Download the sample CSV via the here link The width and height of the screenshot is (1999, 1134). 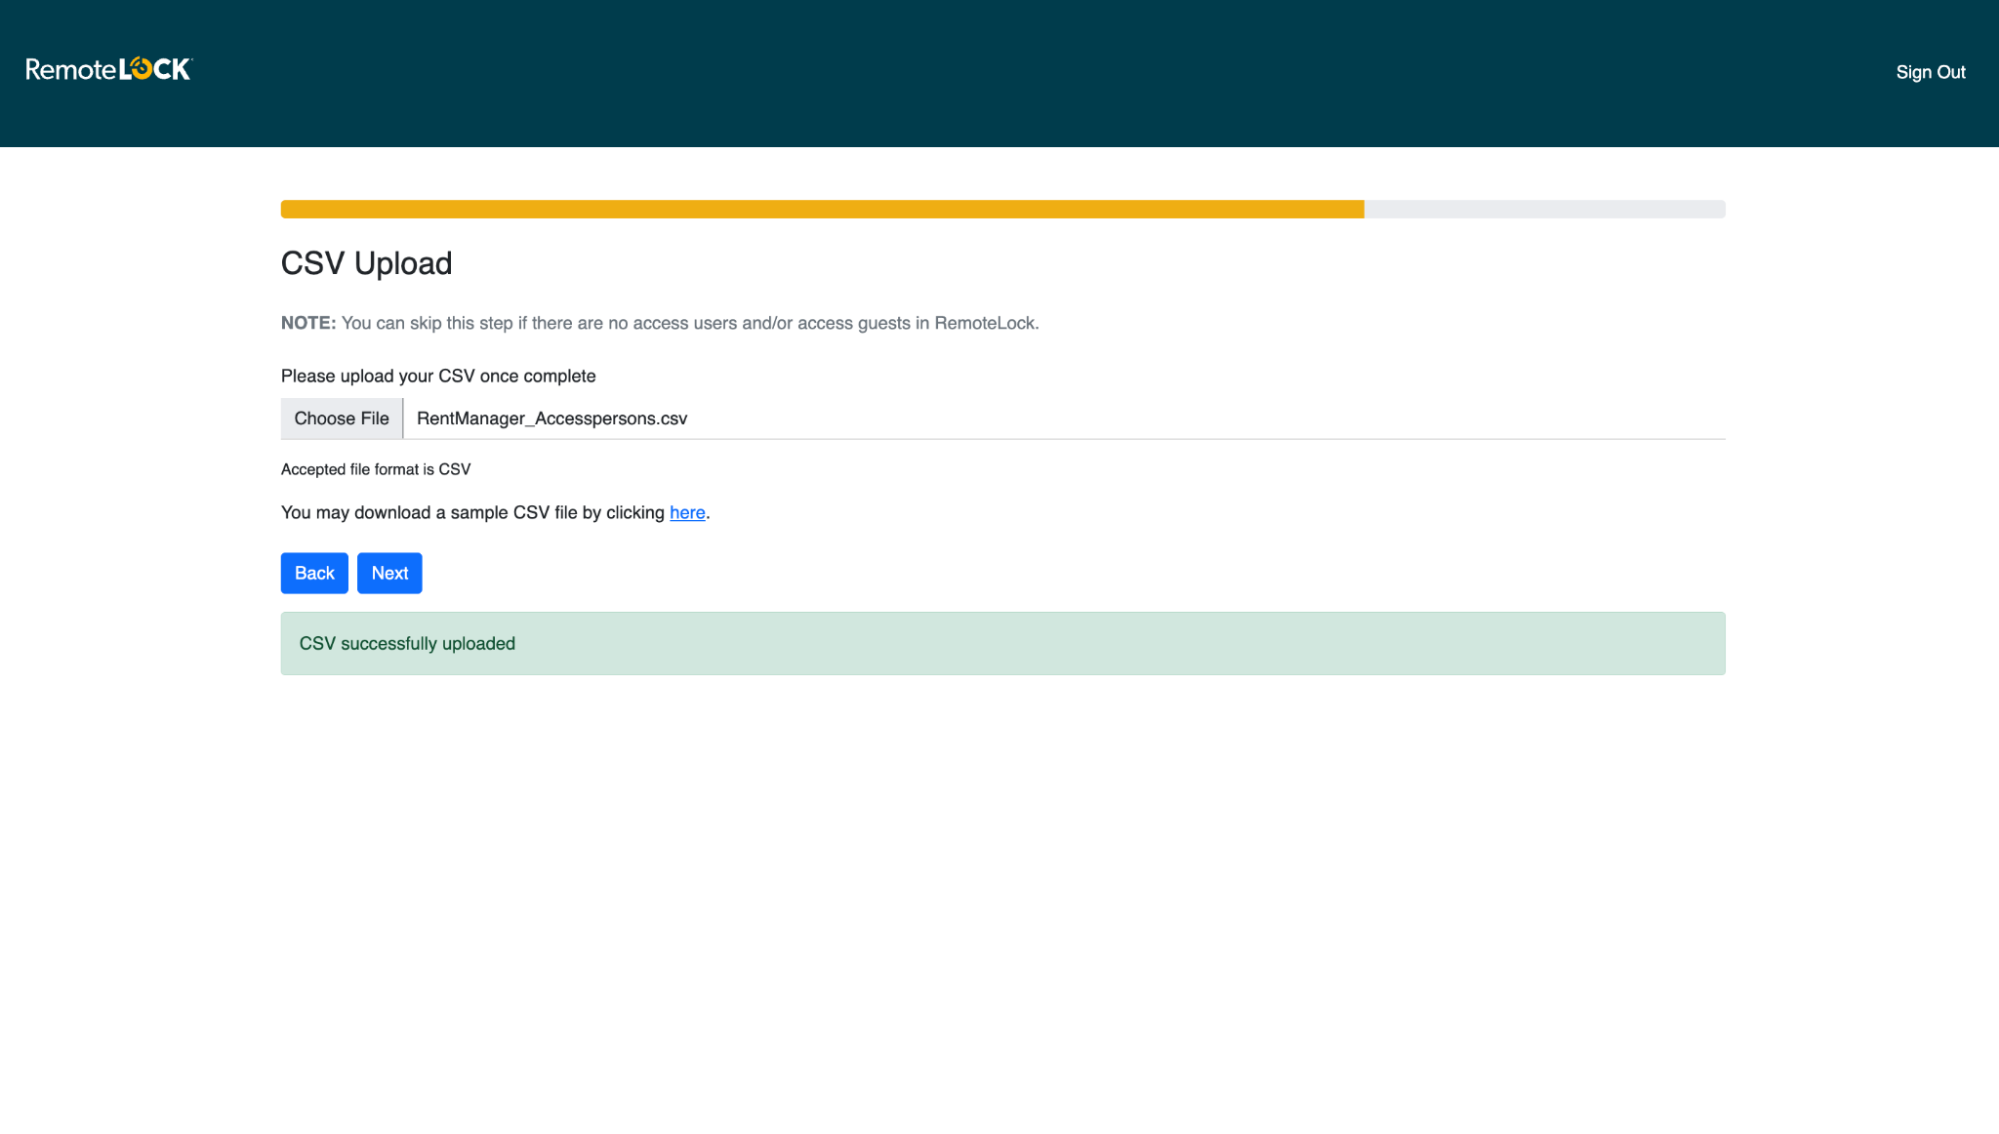687,512
